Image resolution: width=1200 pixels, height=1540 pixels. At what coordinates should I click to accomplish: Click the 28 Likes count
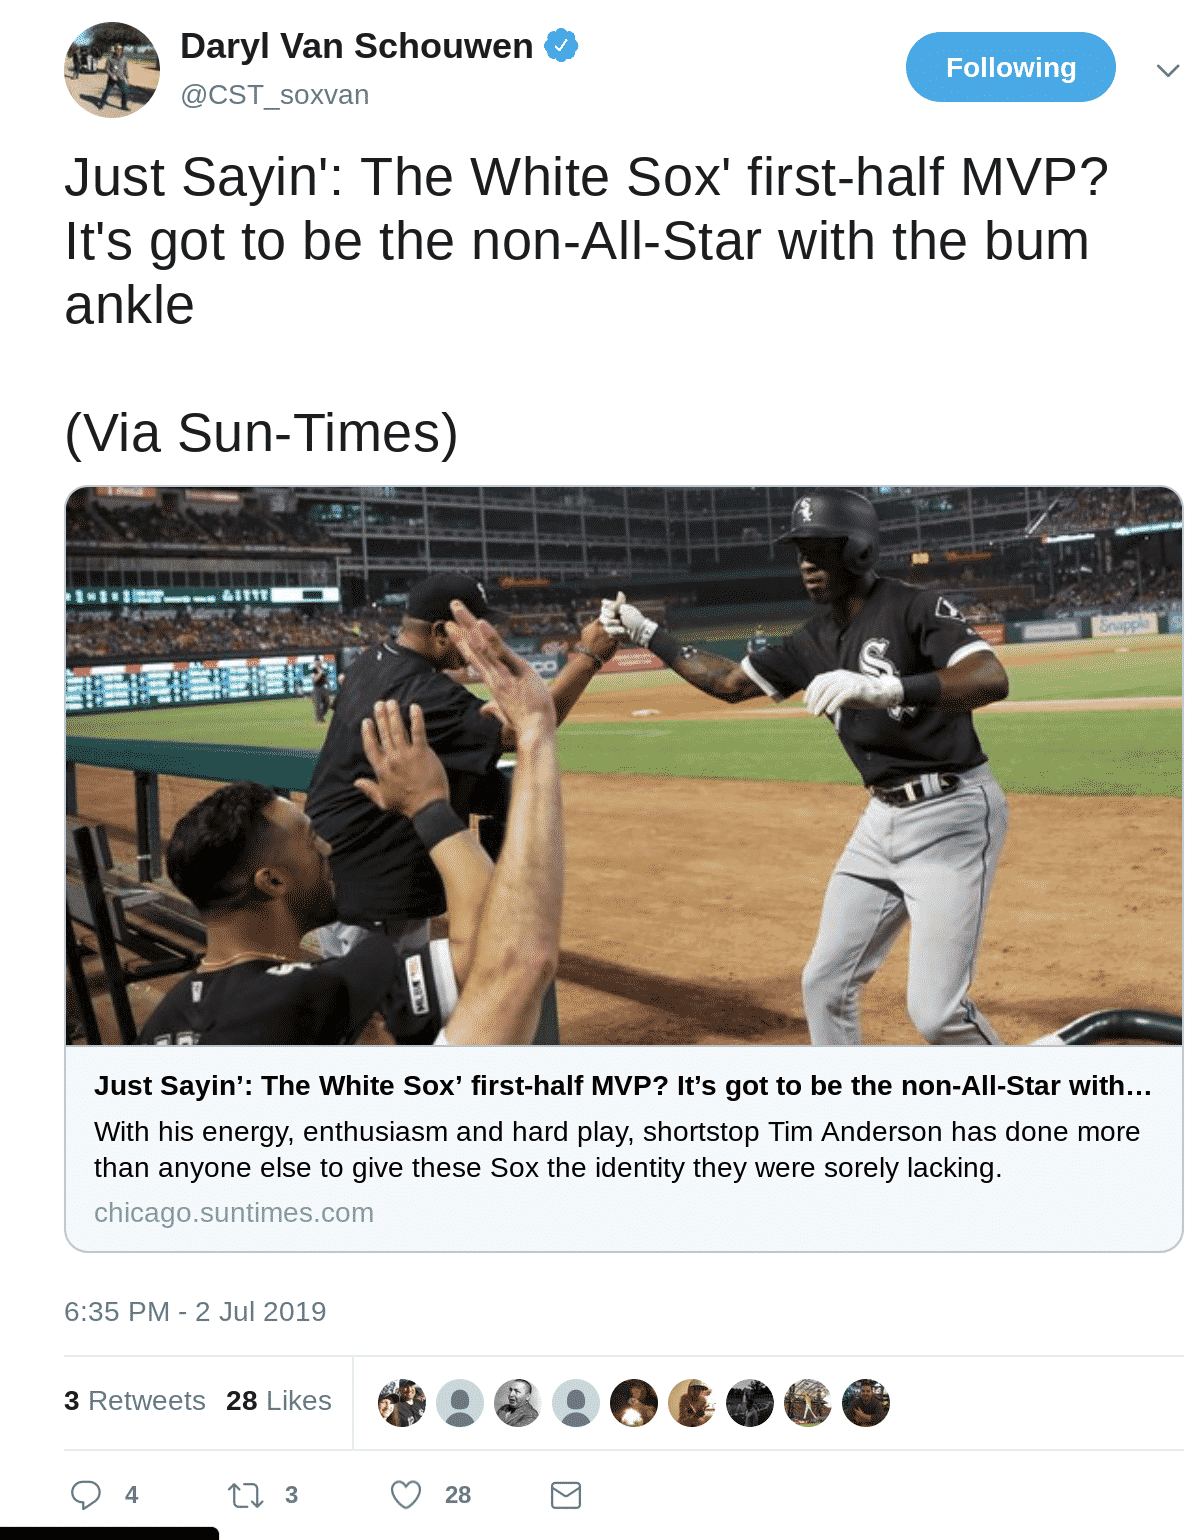point(278,1401)
